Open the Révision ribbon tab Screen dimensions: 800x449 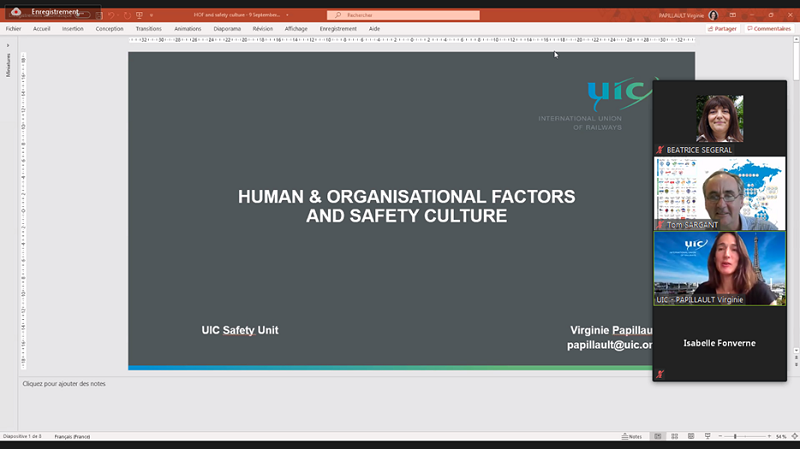click(x=263, y=29)
